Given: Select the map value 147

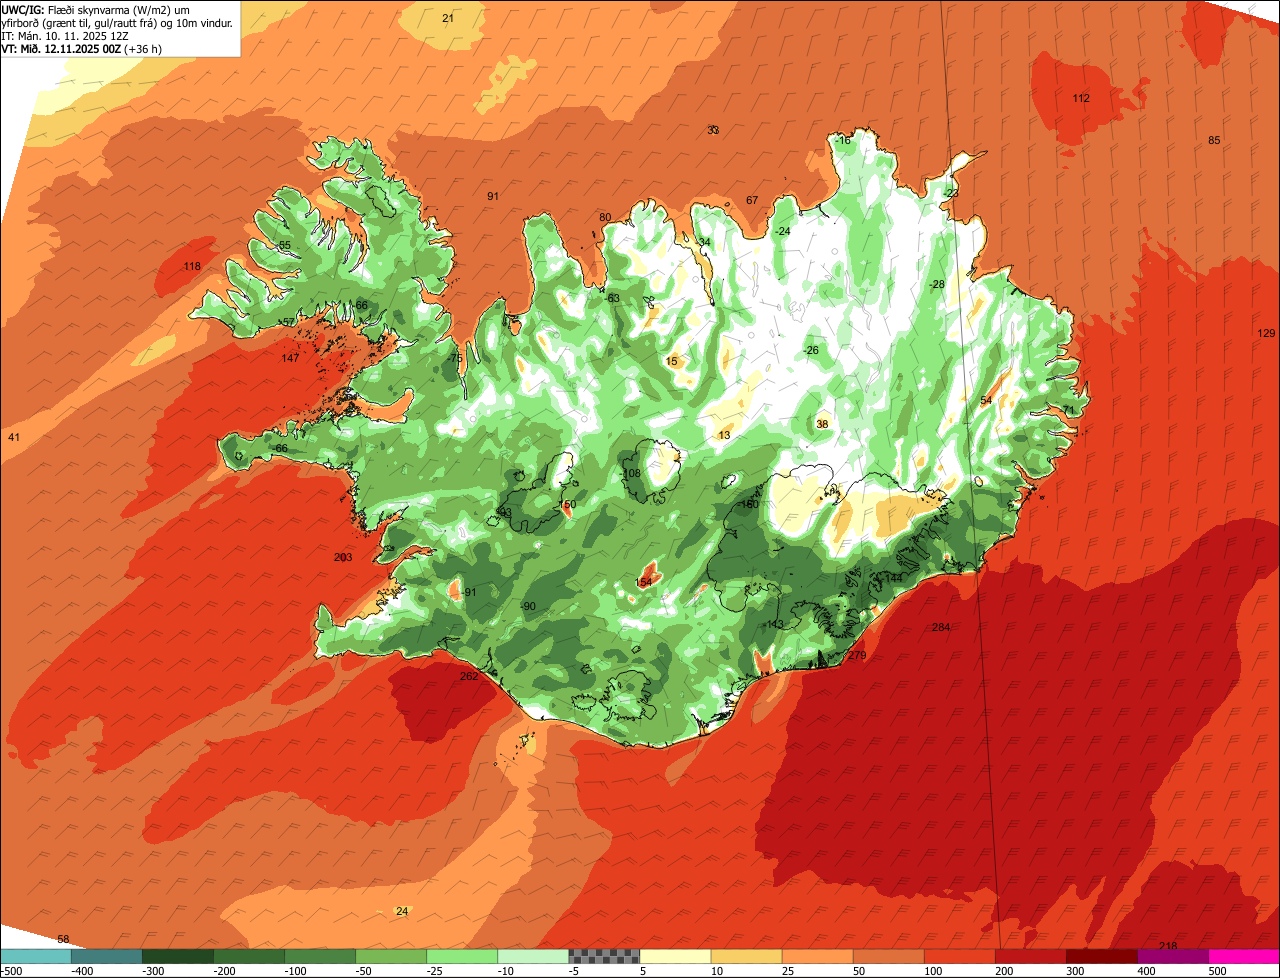Looking at the screenshot, I should pyautogui.click(x=290, y=358).
